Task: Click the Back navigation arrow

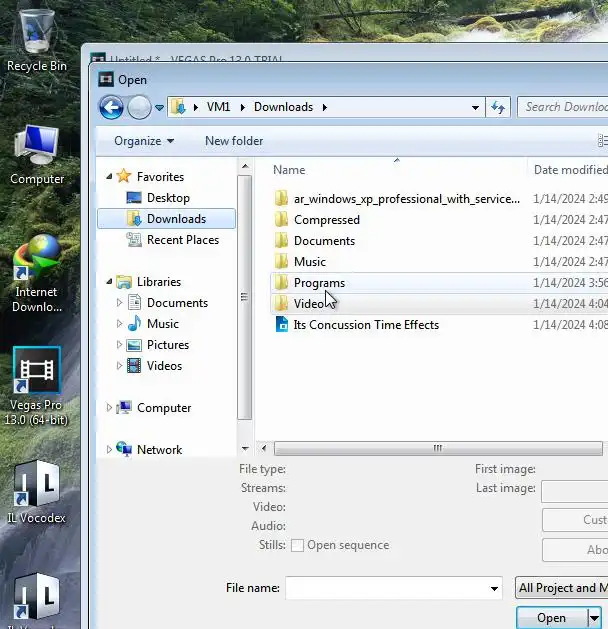Action: tap(111, 107)
